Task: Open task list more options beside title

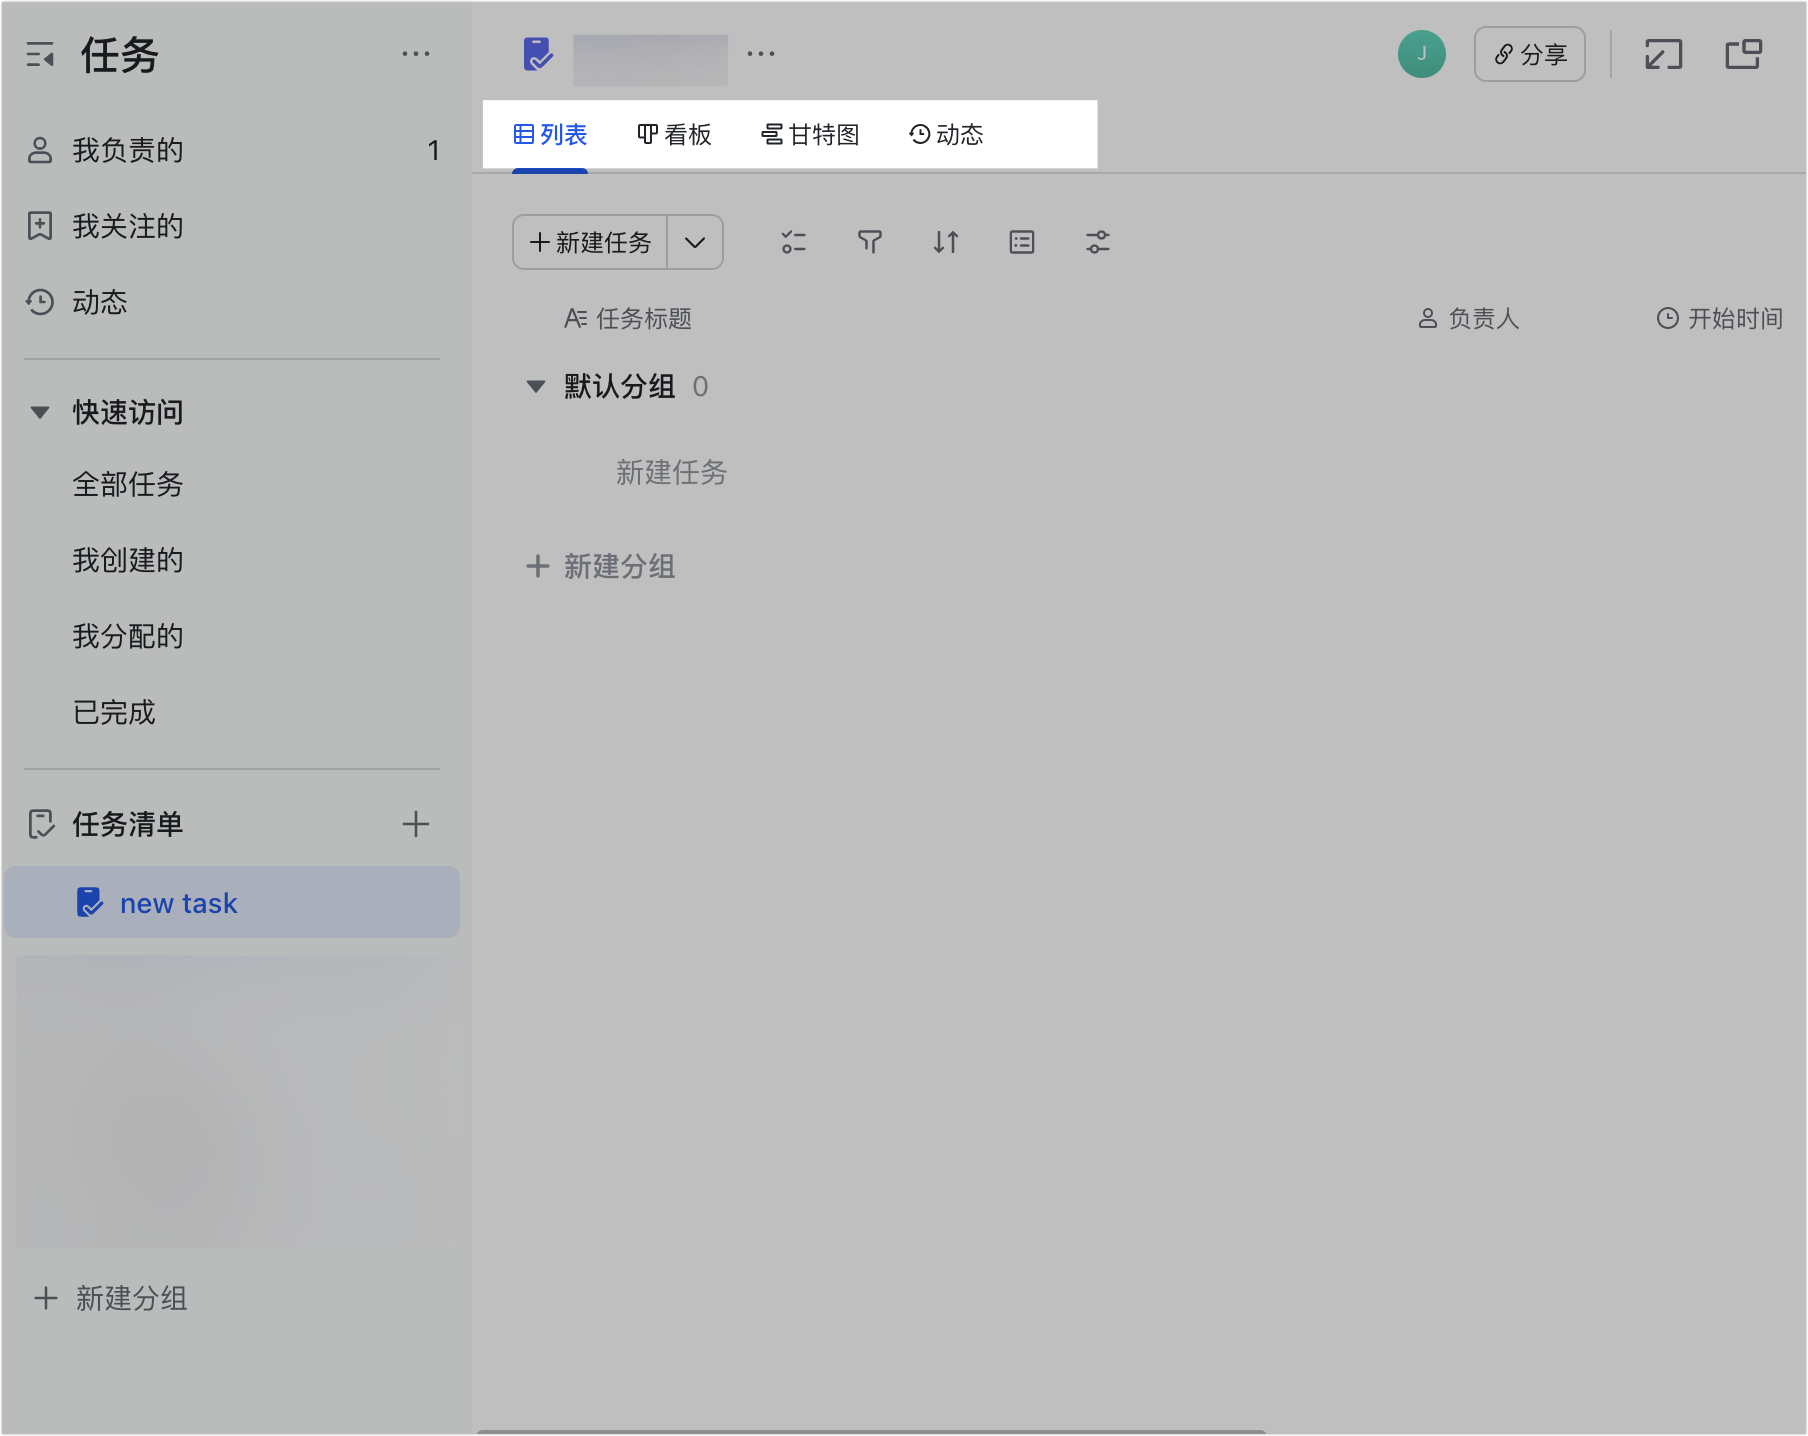Action: pos(760,54)
